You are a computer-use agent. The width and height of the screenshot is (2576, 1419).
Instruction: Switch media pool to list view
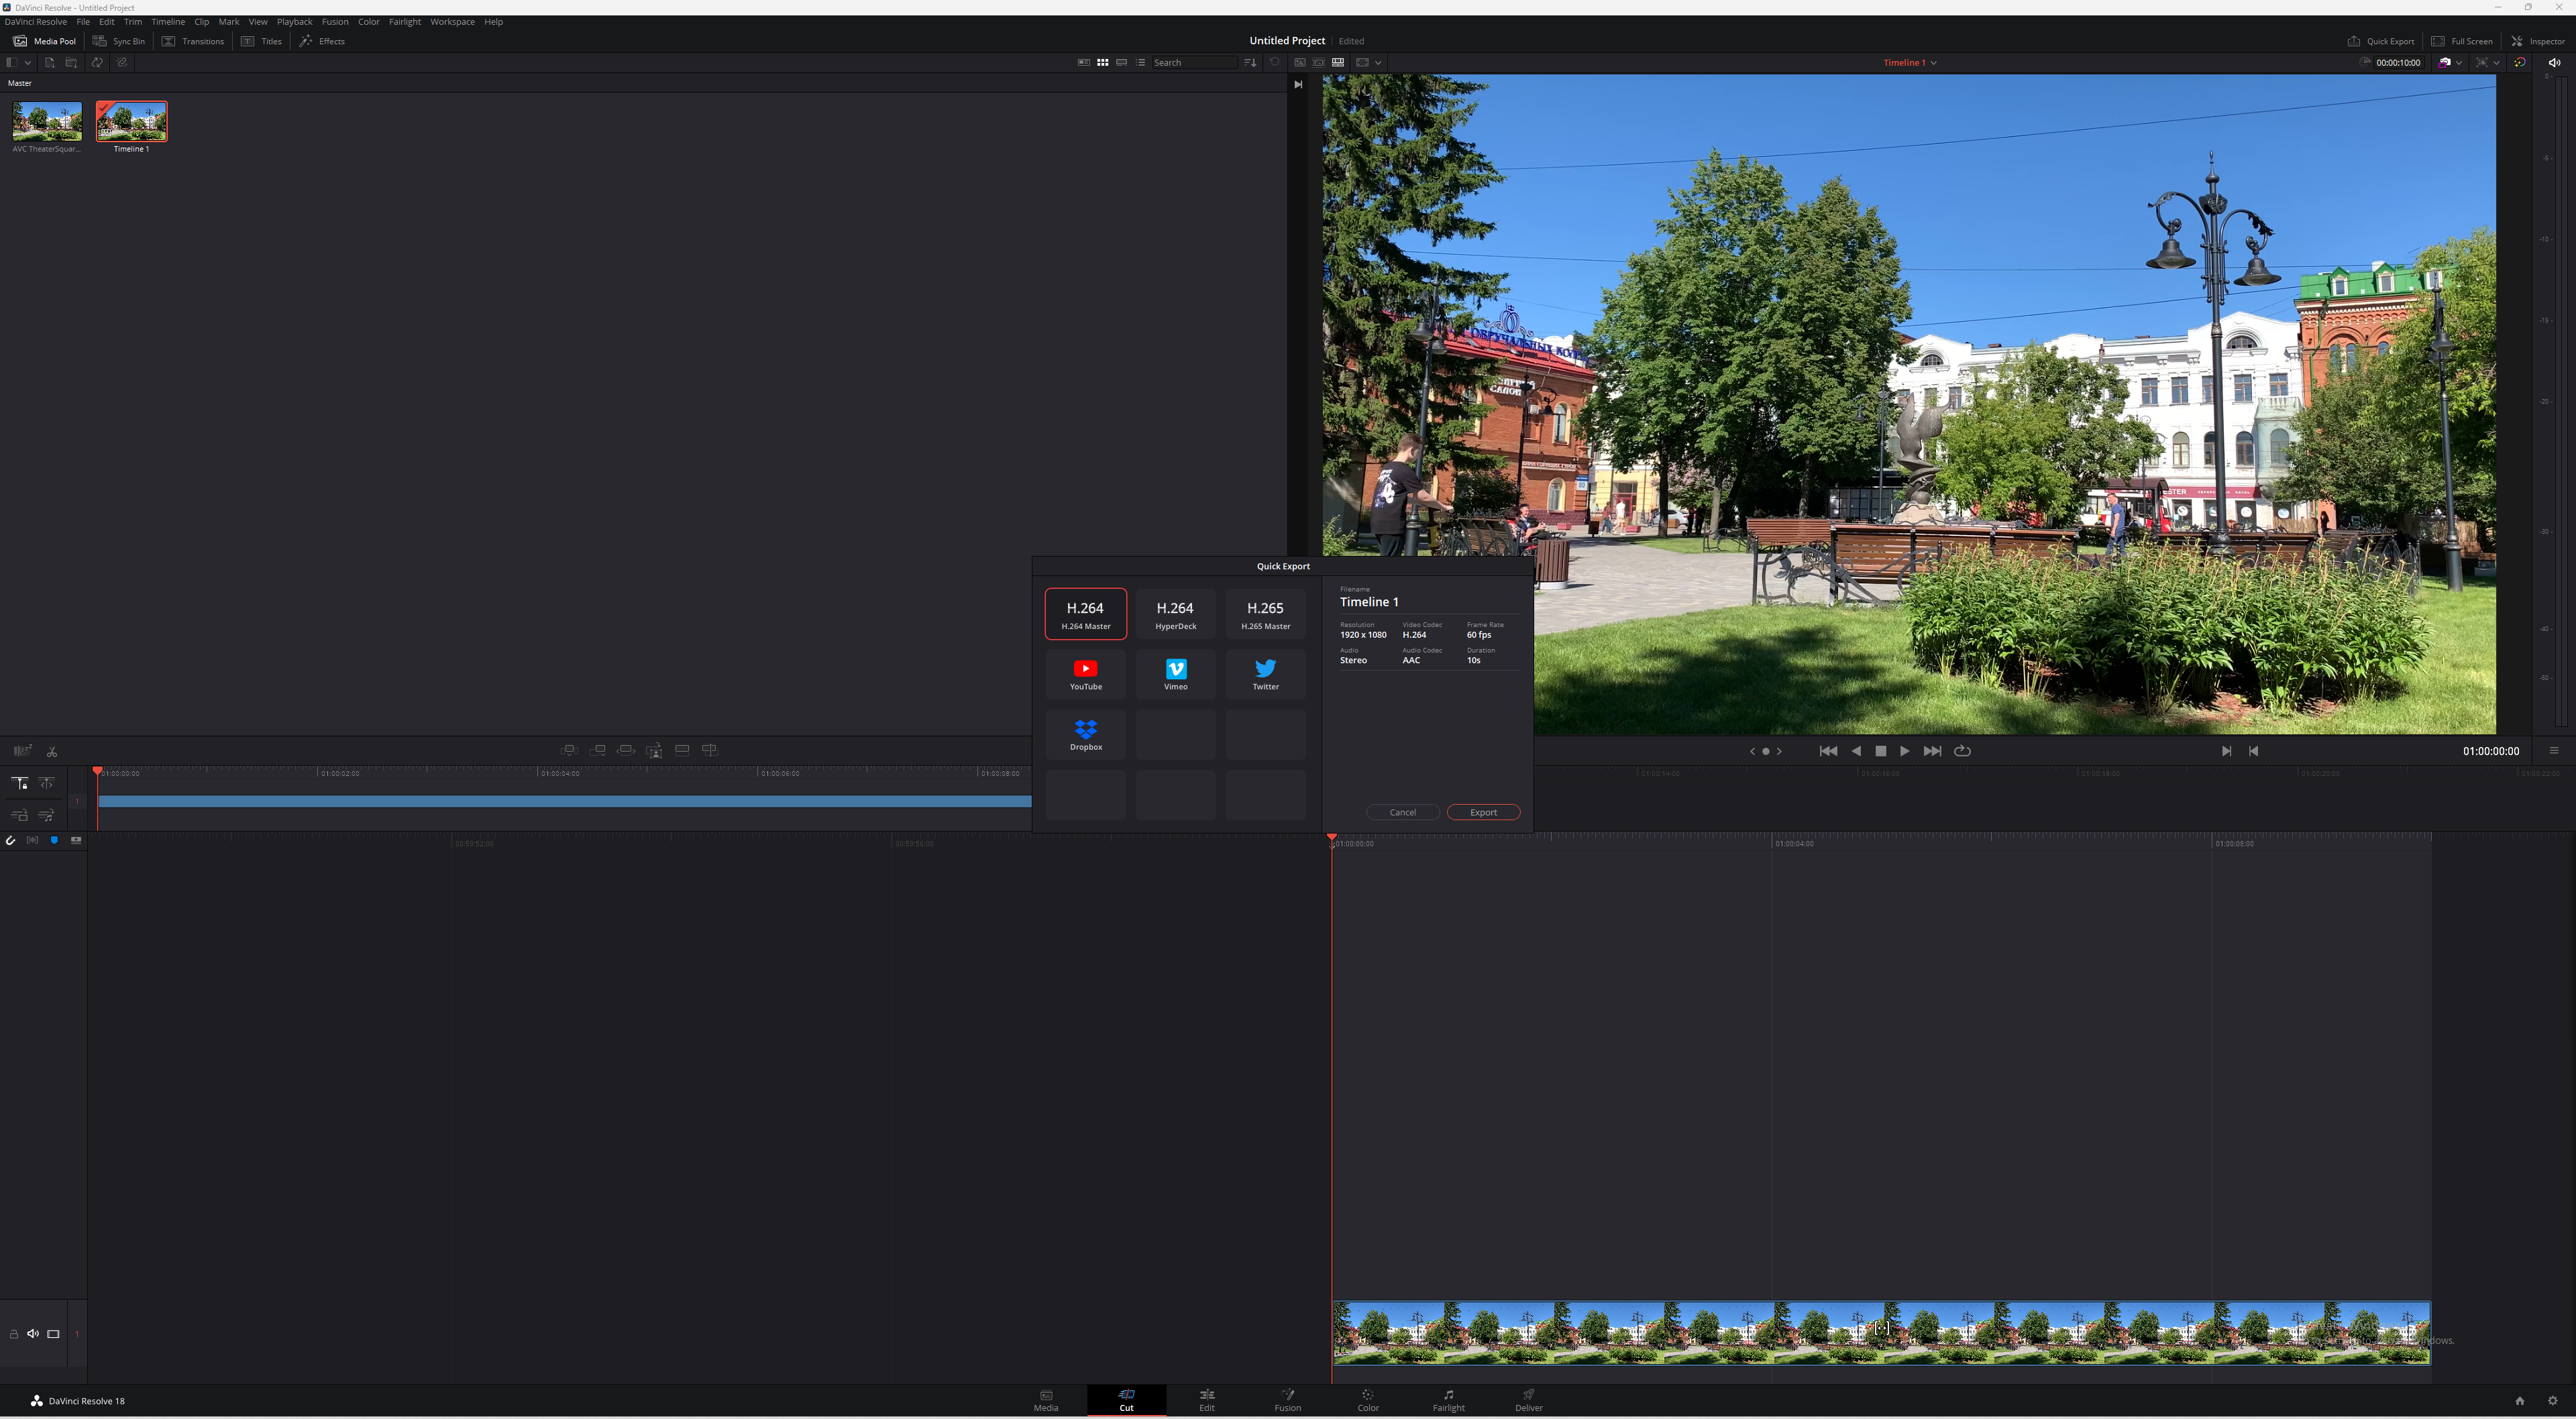click(x=1140, y=63)
